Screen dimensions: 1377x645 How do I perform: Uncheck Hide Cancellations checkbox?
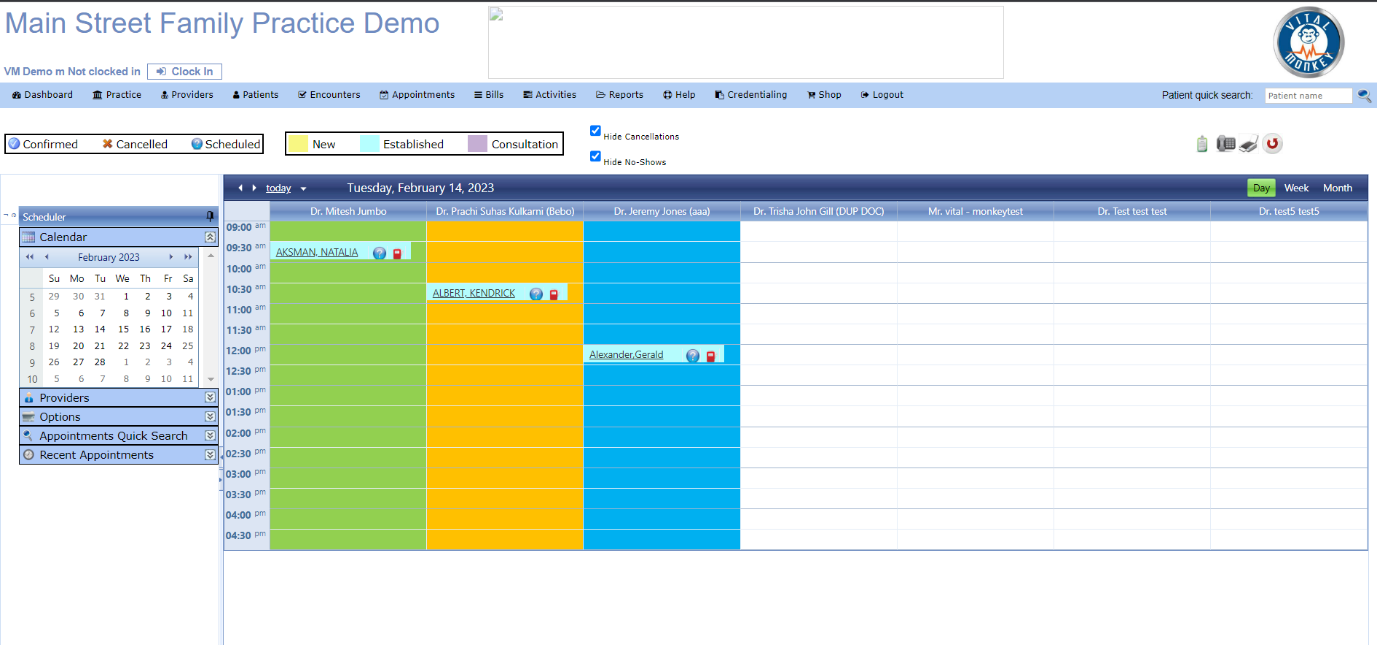(x=595, y=131)
